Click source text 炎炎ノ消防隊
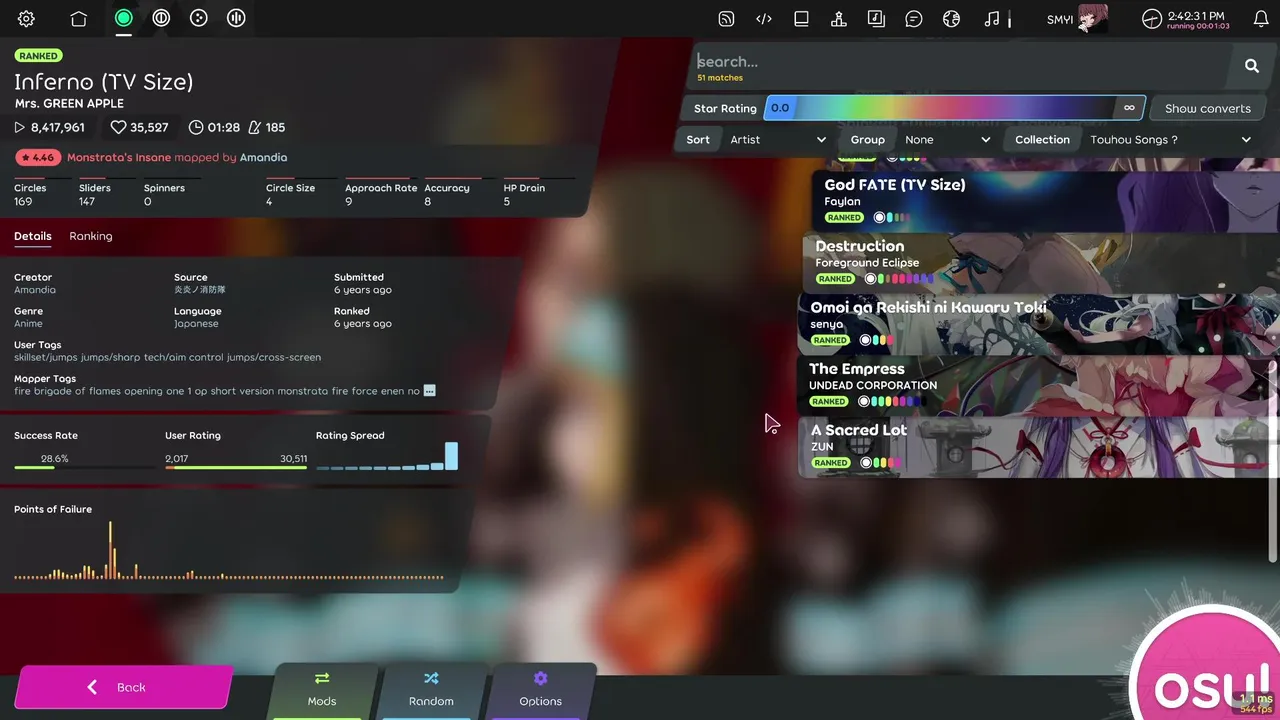1280x720 pixels. 200,290
